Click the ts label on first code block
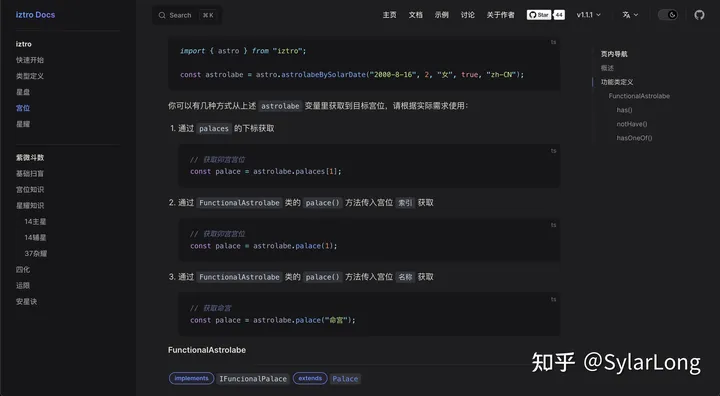The width and height of the screenshot is (720, 396). pos(553,42)
